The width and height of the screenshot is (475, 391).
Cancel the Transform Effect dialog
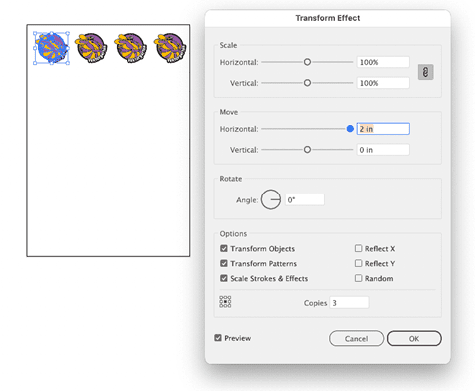click(356, 339)
